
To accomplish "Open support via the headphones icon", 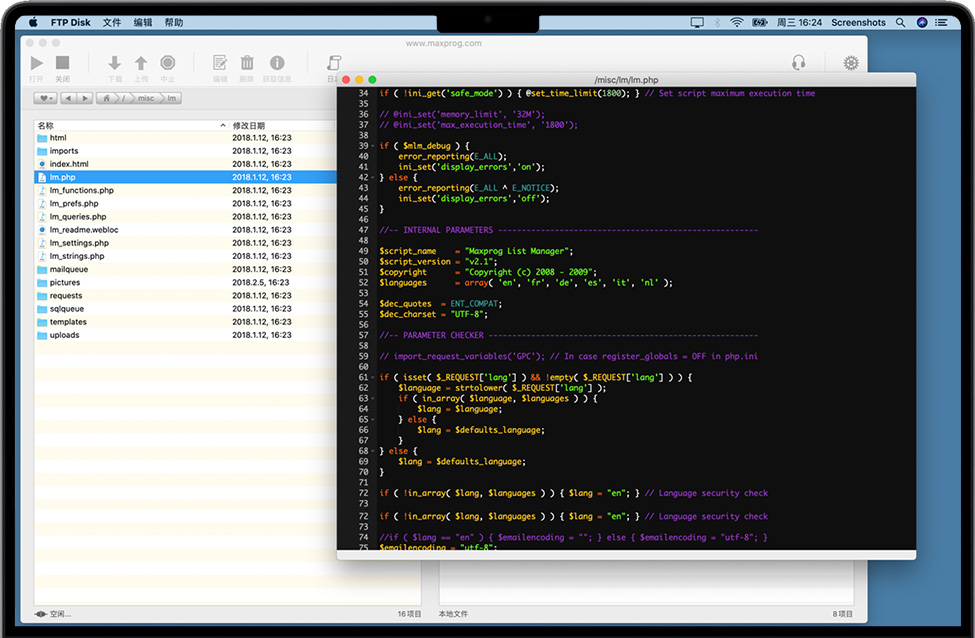I will 798,63.
